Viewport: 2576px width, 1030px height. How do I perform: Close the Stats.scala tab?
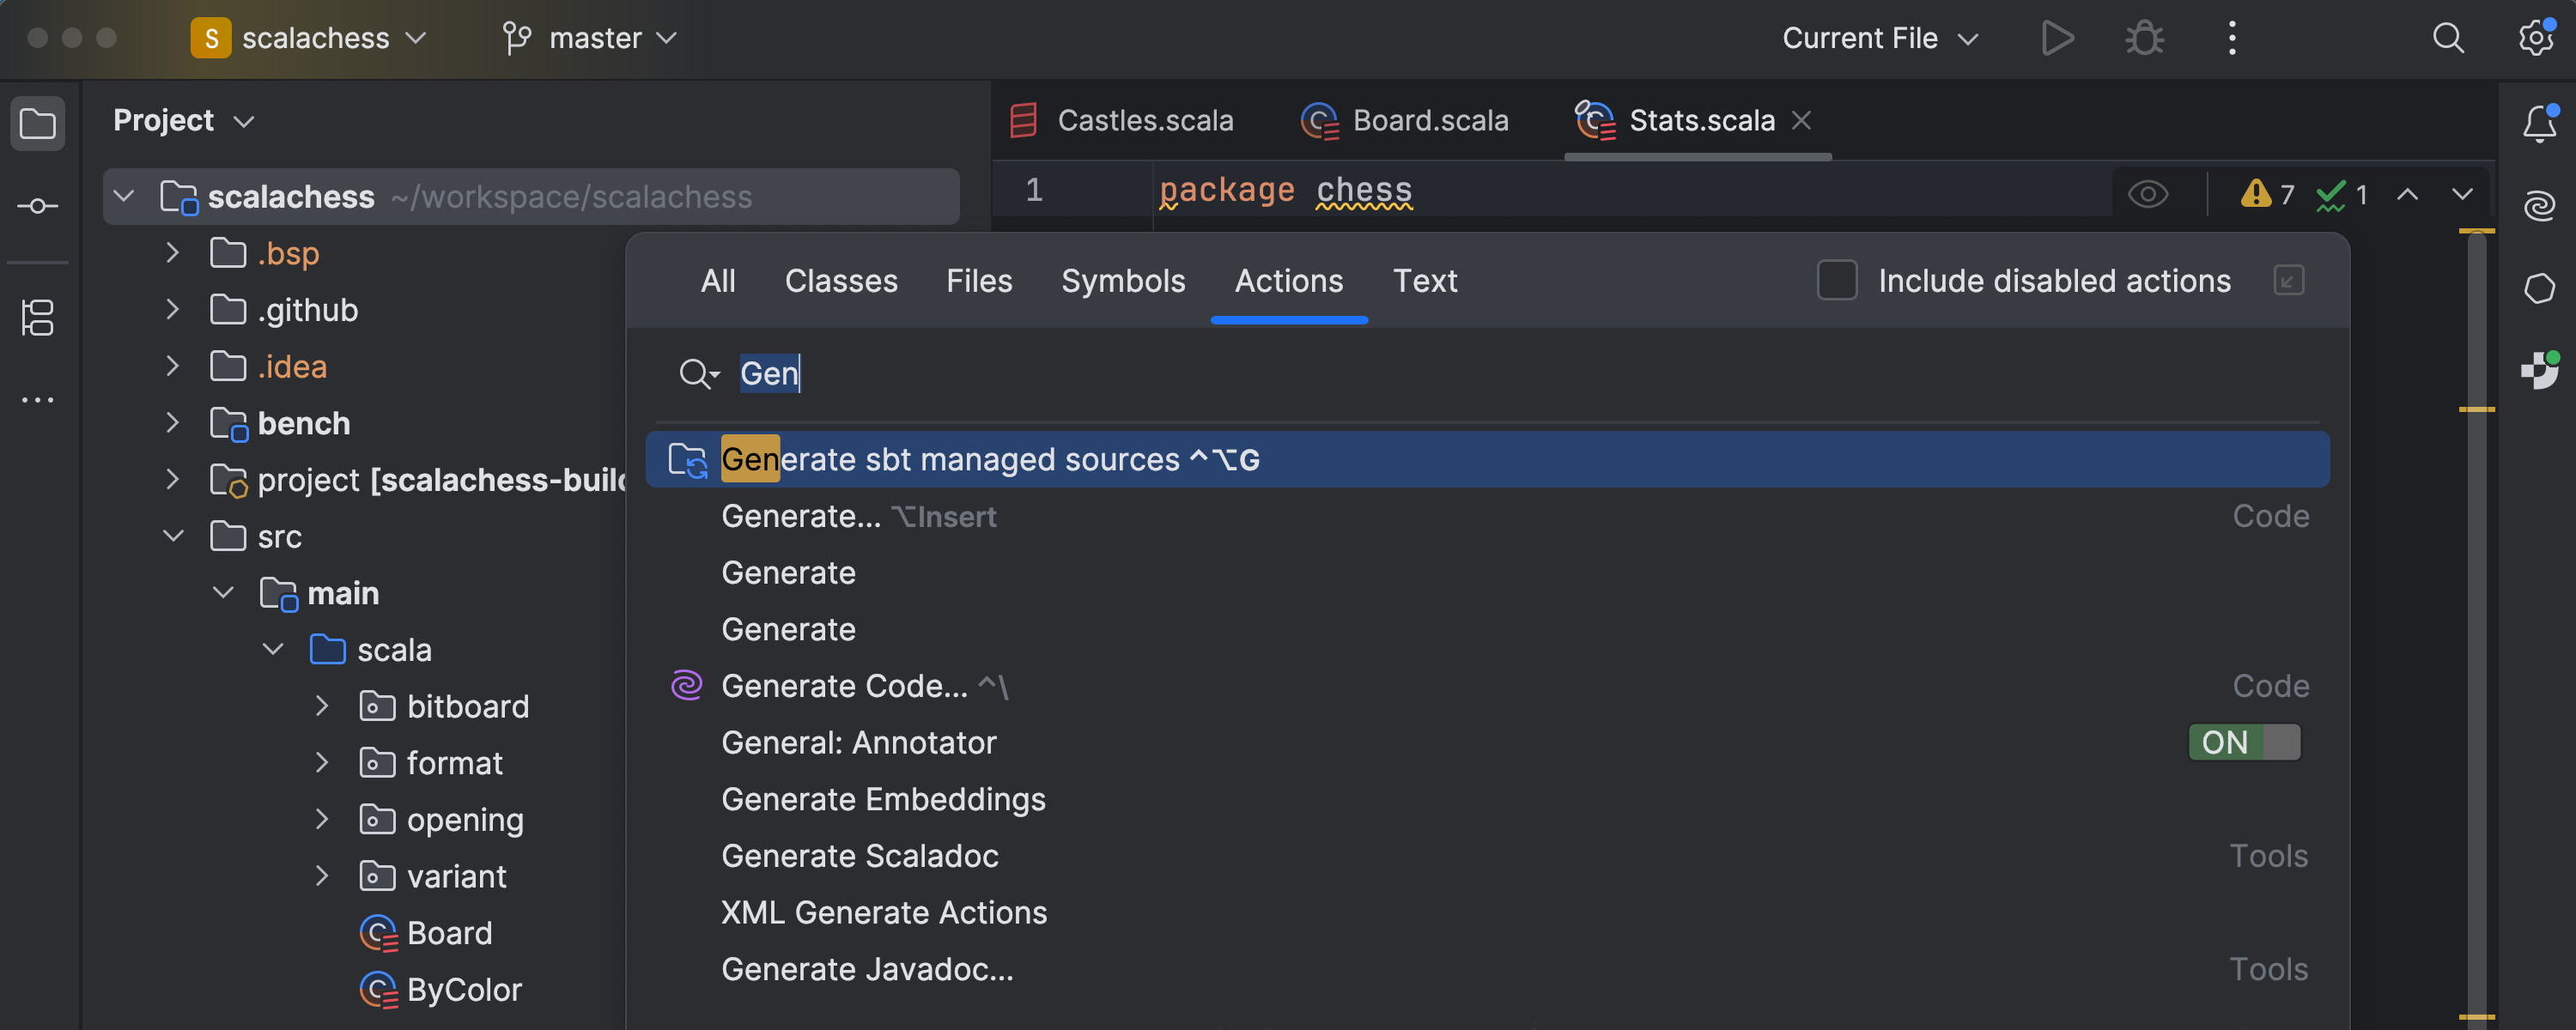coord(1801,120)
